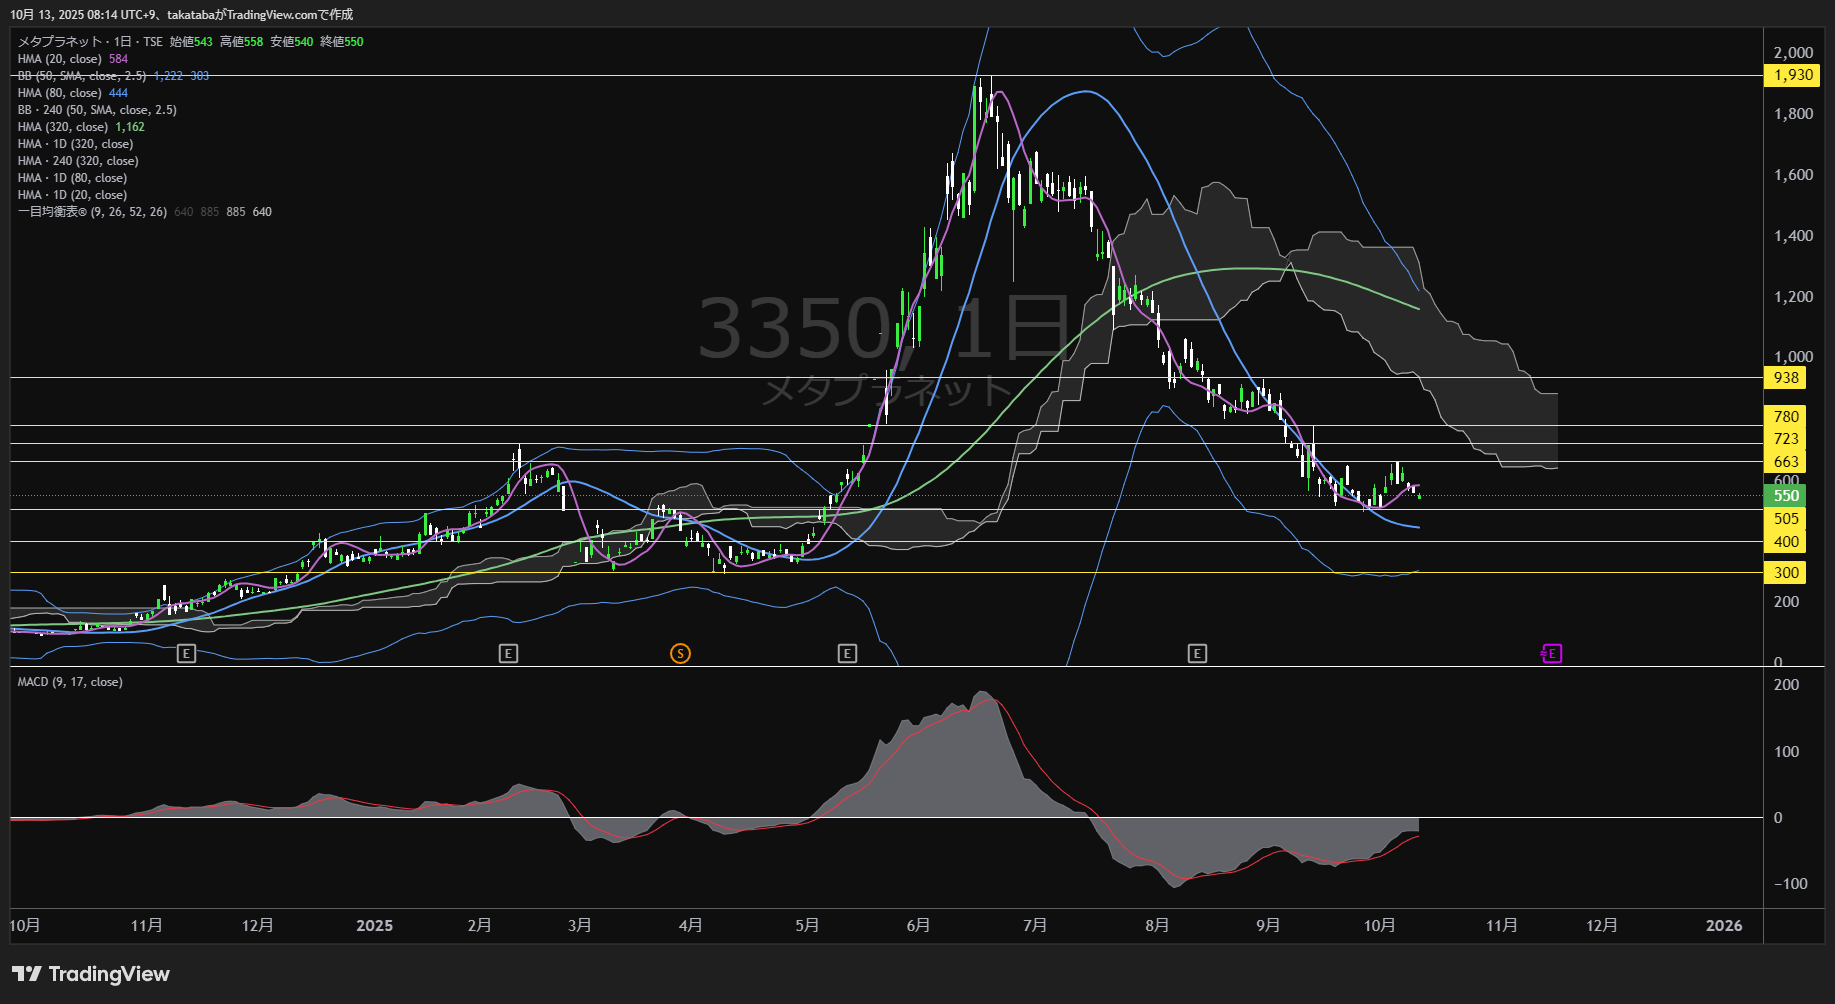Select the HMA (80, close) indicator legend
The width and height of the screenshot is (1835, 1004).
60,93
